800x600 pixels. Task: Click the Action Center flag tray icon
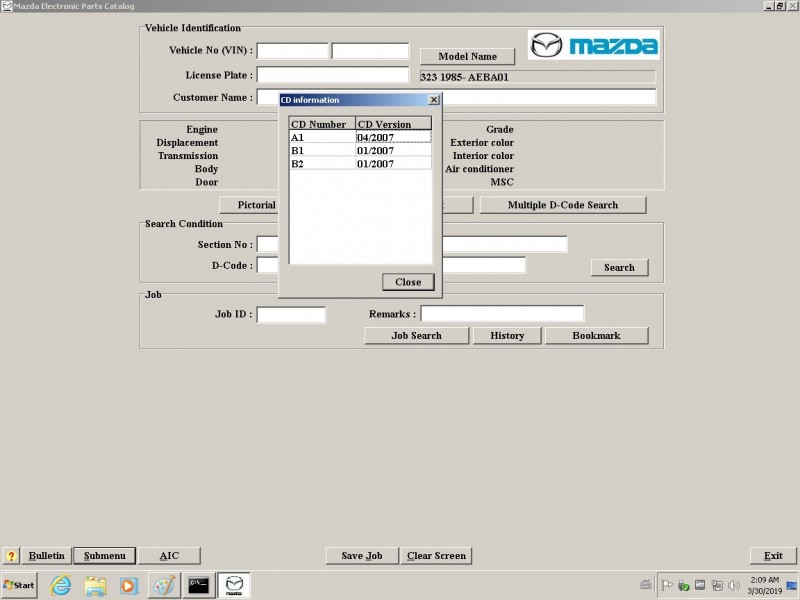[666, 585]
